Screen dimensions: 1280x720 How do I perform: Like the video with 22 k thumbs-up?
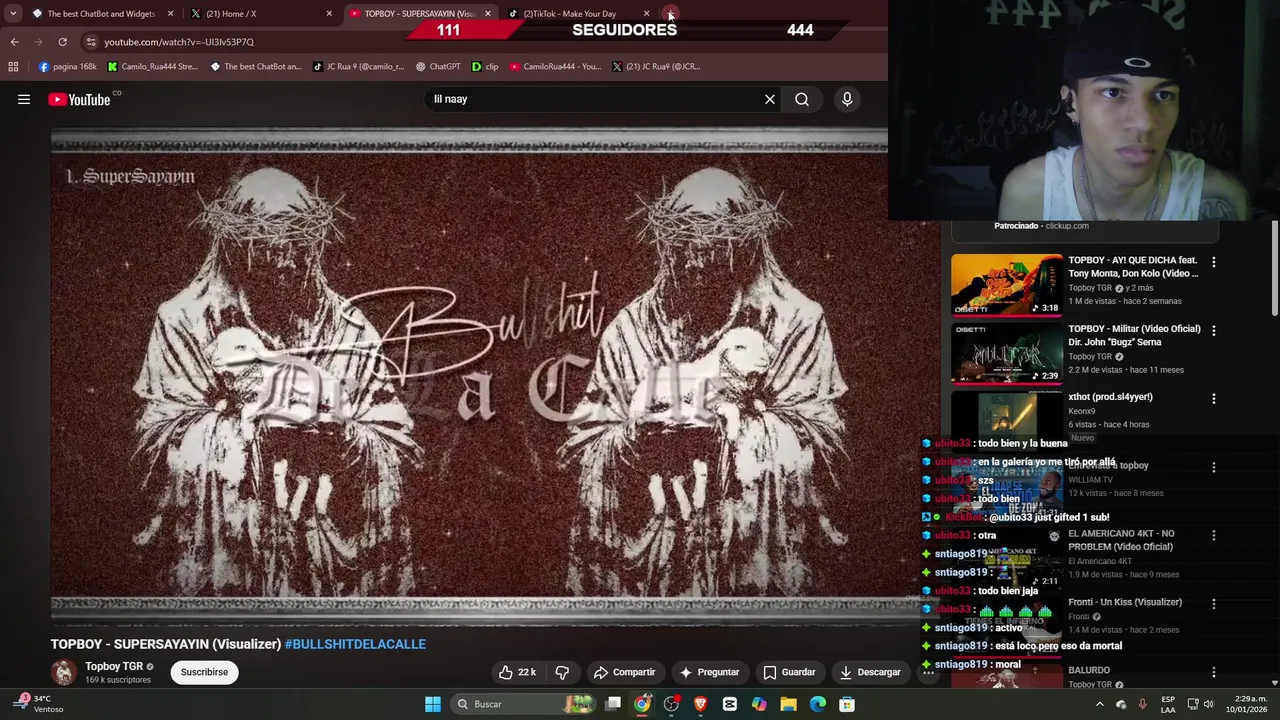click(x=517, y=672)
